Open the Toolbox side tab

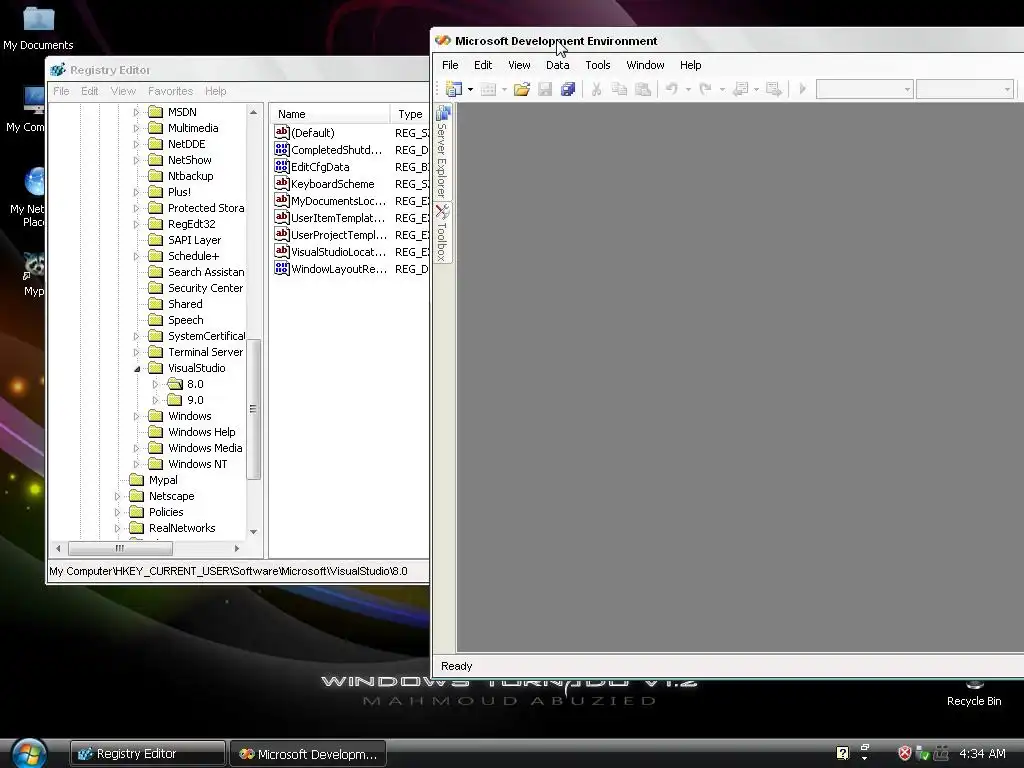click(442, 232)
